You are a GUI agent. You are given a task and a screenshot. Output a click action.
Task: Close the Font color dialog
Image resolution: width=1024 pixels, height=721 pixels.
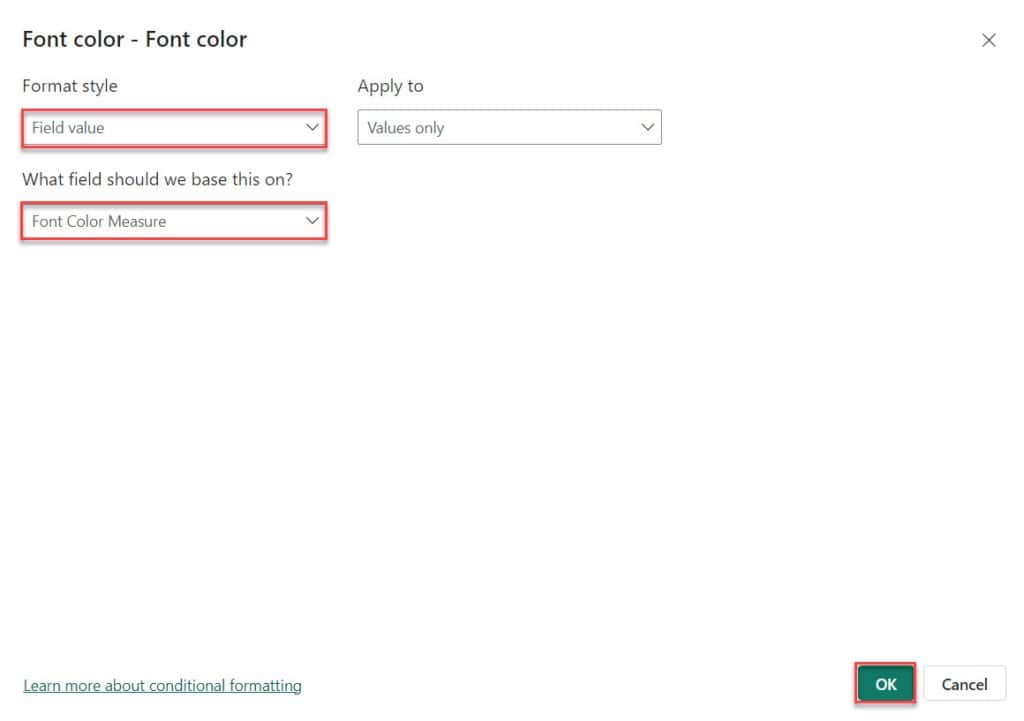tap(989, 40)
